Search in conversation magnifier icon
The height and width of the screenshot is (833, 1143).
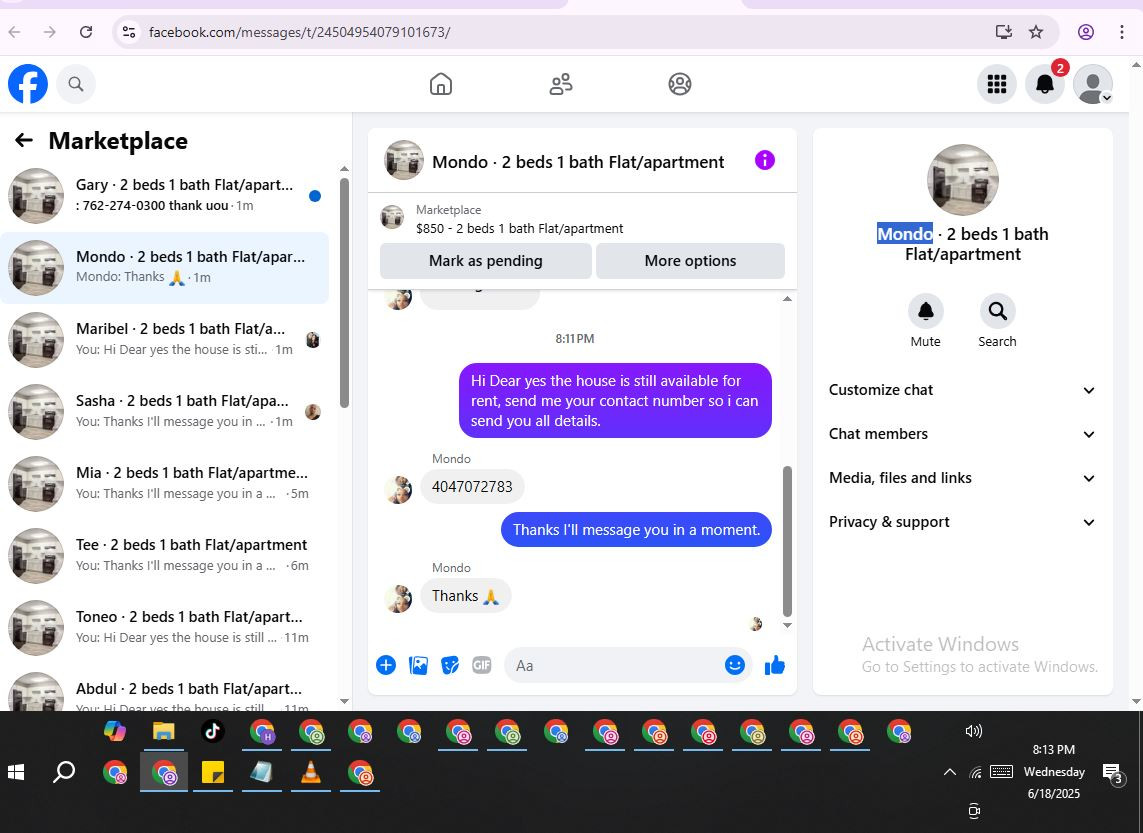997,311
